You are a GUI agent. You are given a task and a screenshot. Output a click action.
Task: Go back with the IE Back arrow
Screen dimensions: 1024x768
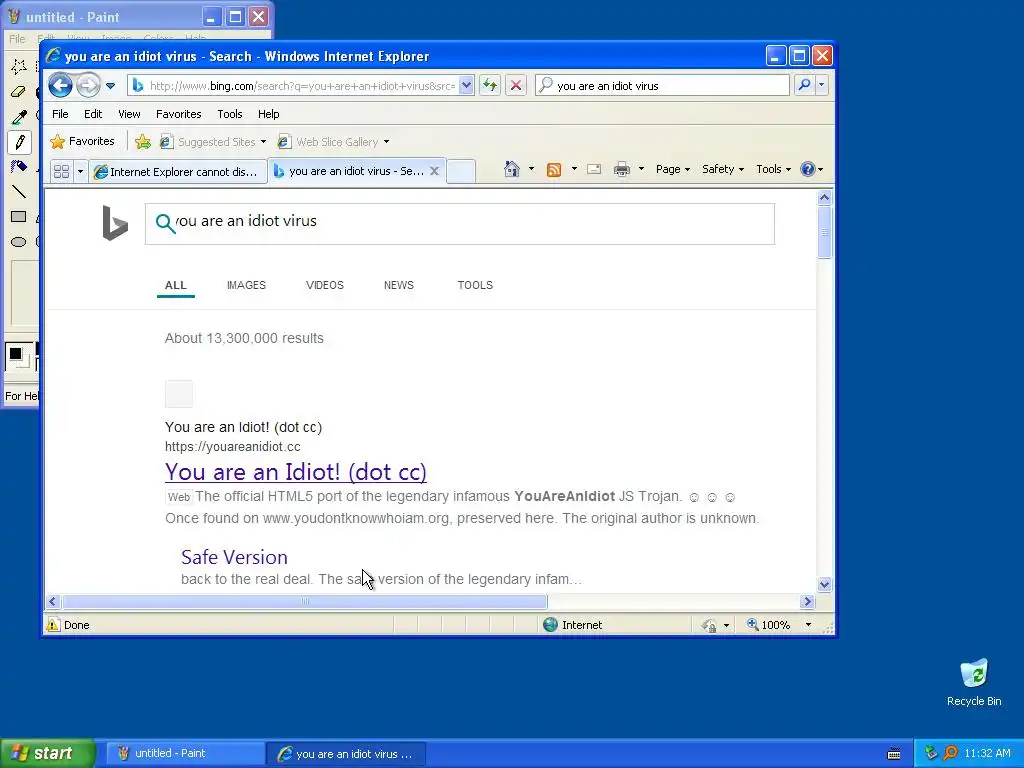[60, 86]
